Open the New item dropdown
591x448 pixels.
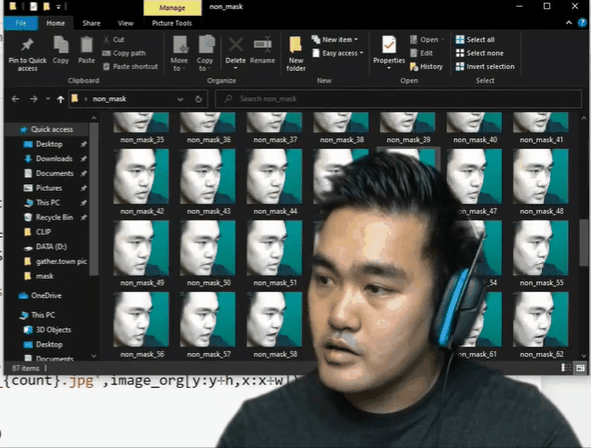335,40
